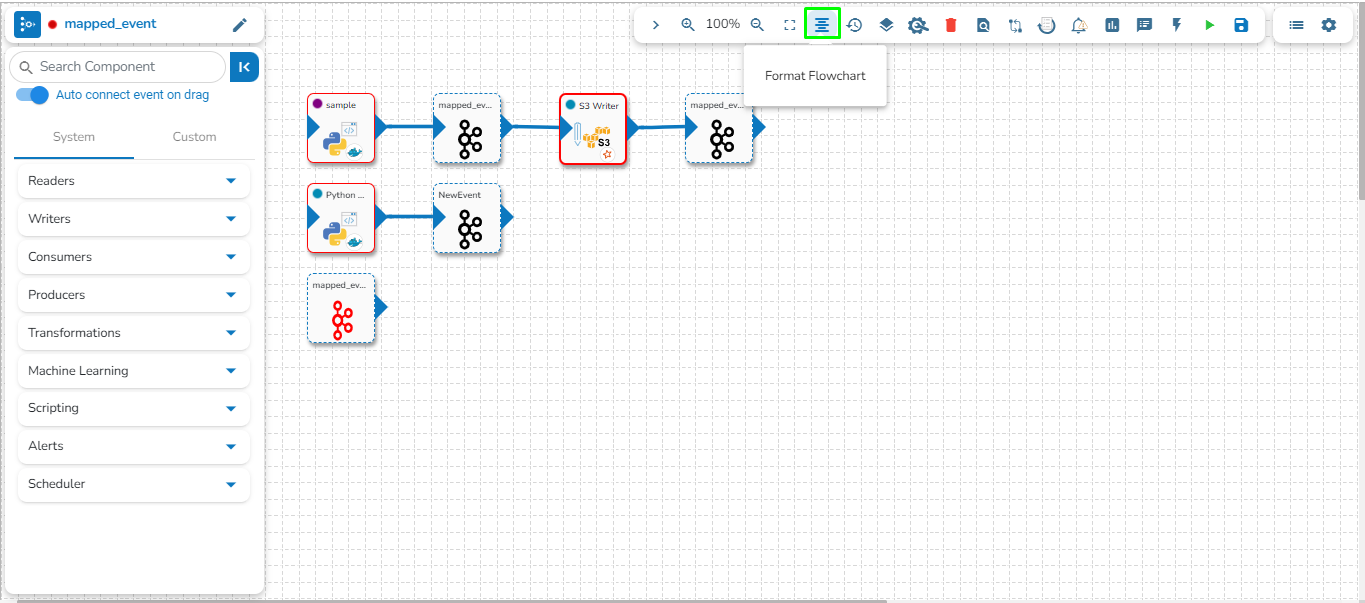Expand the Scheduler category

point(134,484)
